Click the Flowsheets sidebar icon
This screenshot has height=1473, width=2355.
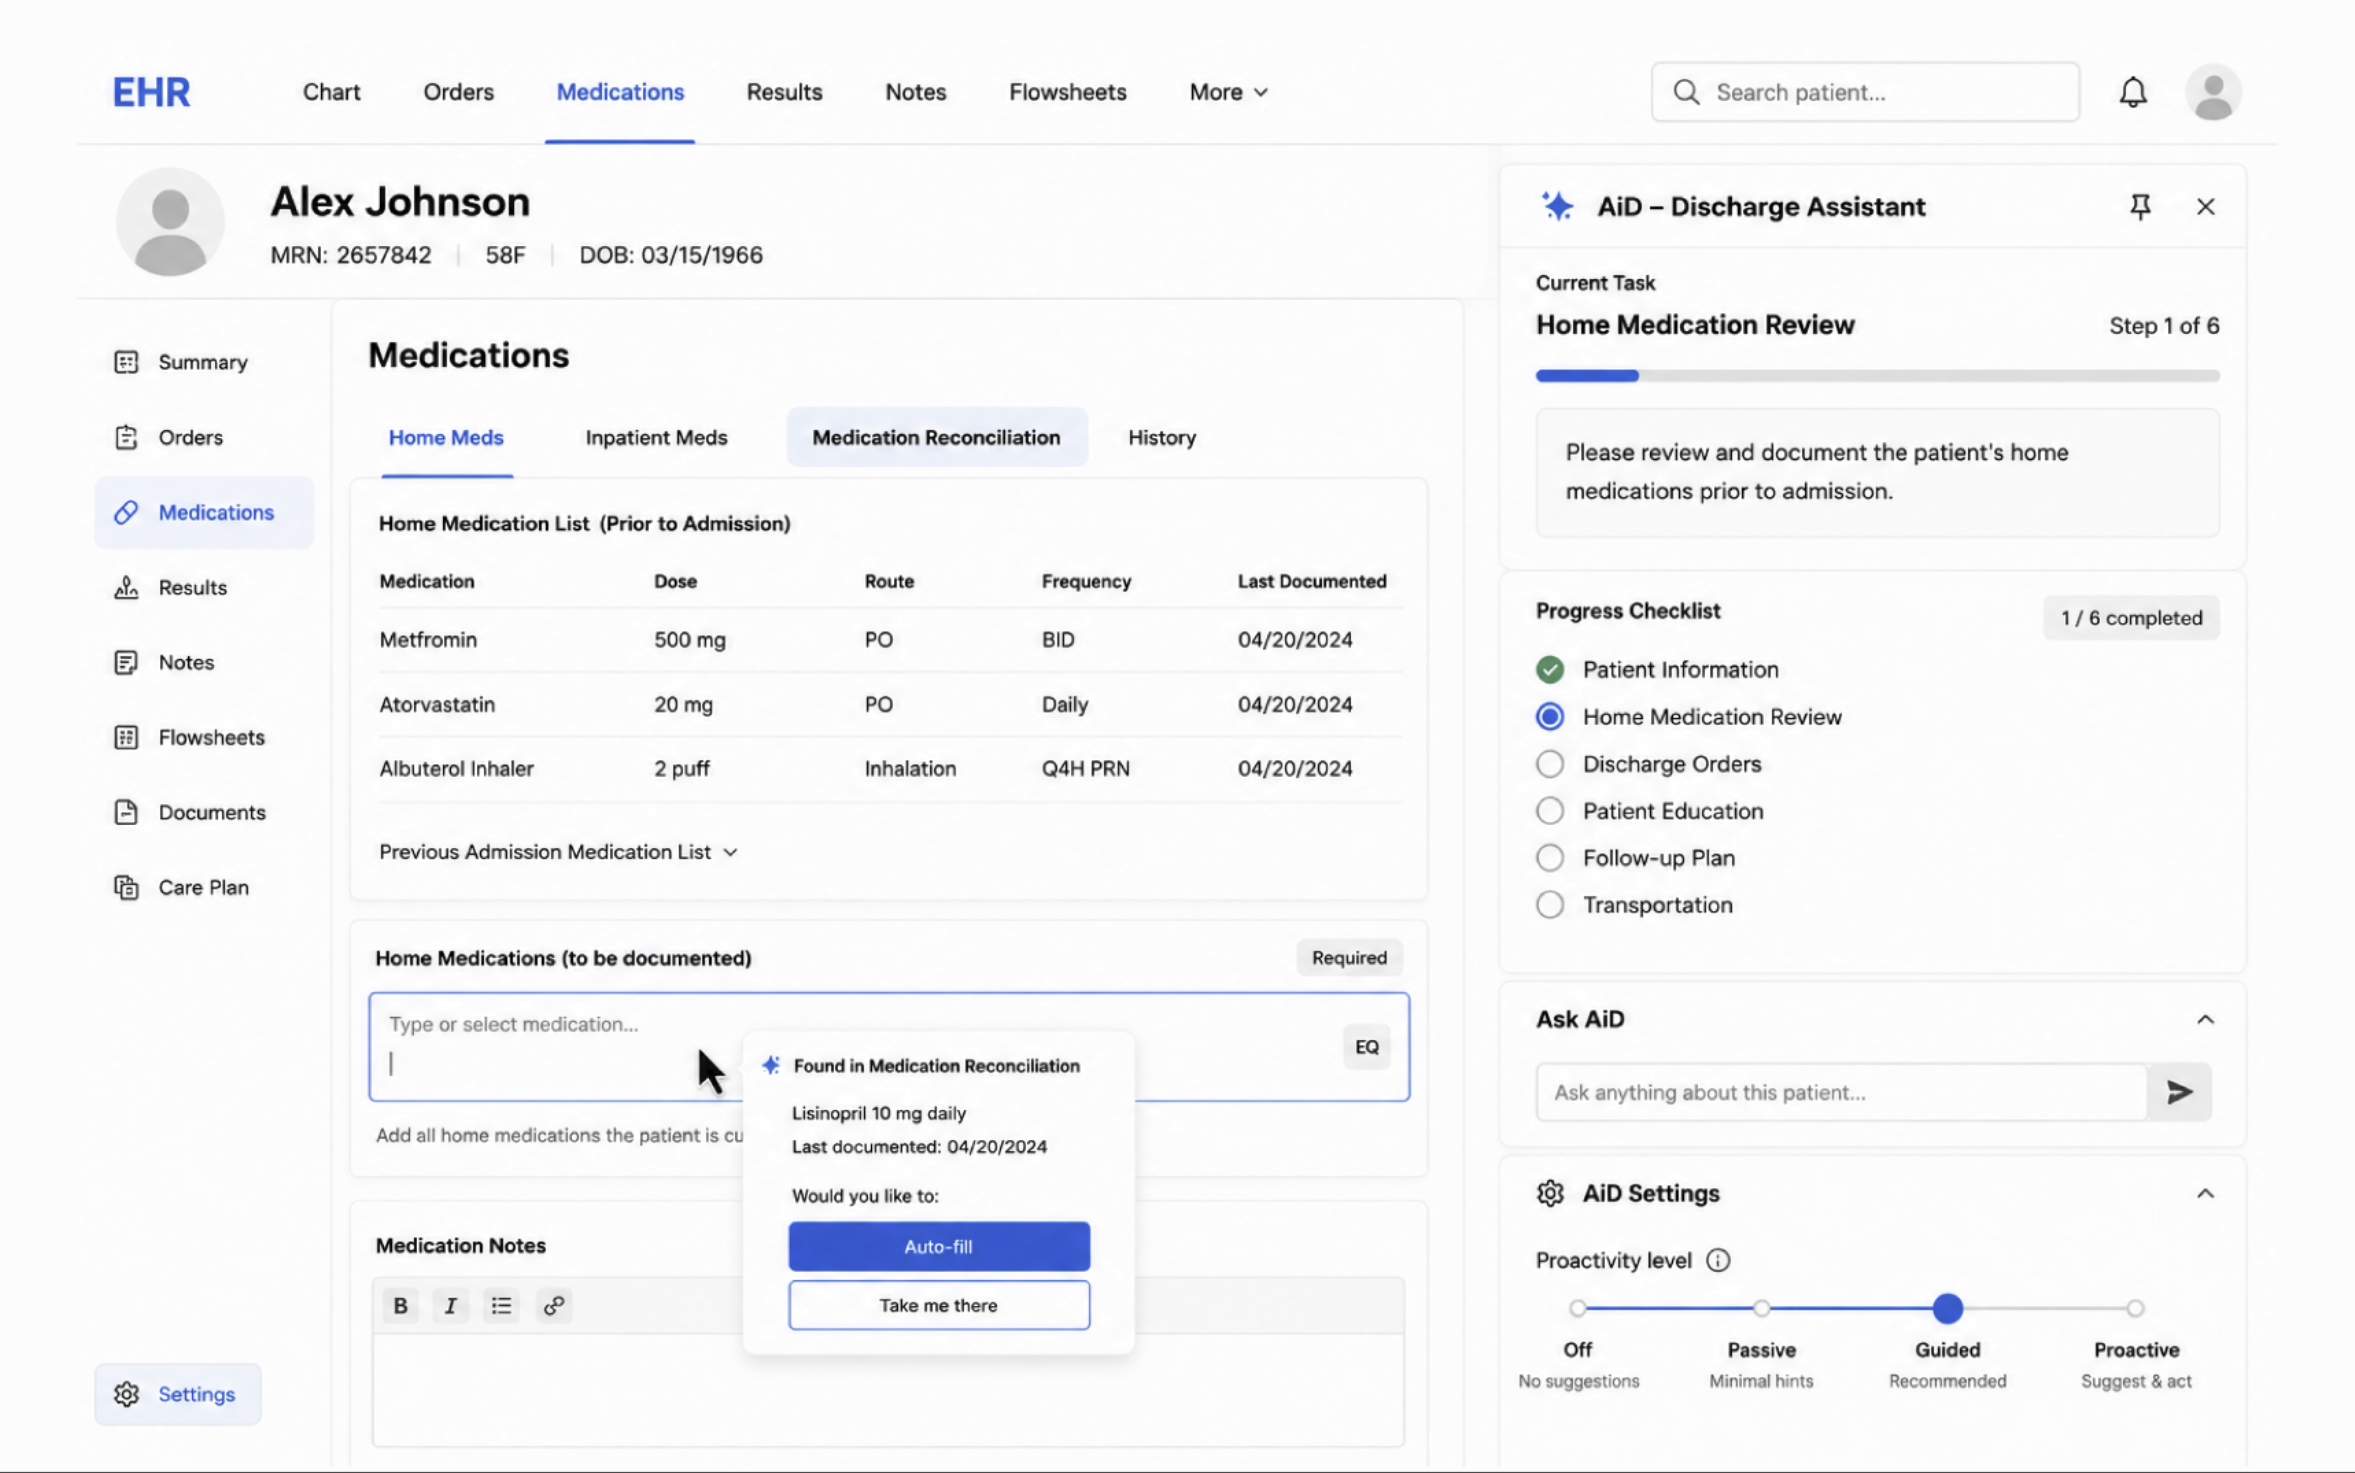point(126,737)
